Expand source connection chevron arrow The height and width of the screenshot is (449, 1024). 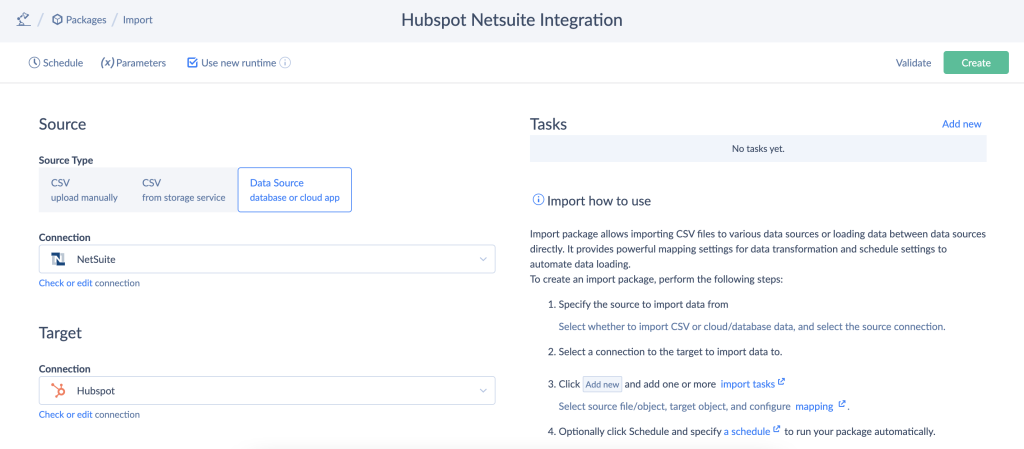[483, 259]
